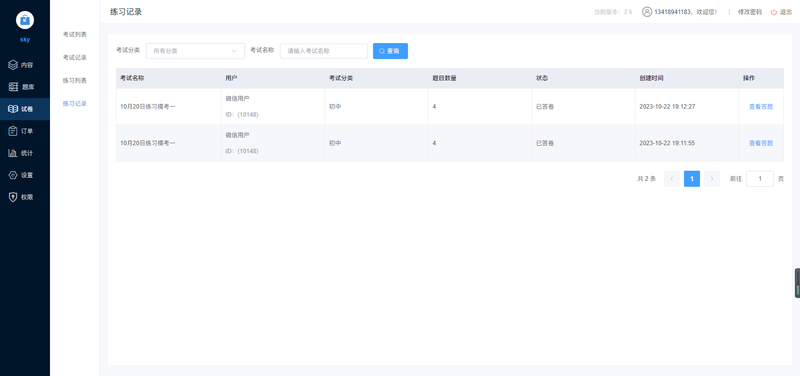Click the 退出 power icon
Screen dimensions: 800x376
tap(773, 12)
